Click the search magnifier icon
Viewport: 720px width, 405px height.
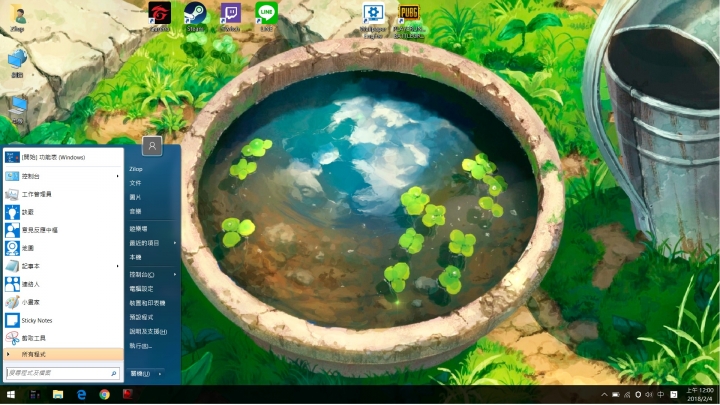click(x=113, y=373)
